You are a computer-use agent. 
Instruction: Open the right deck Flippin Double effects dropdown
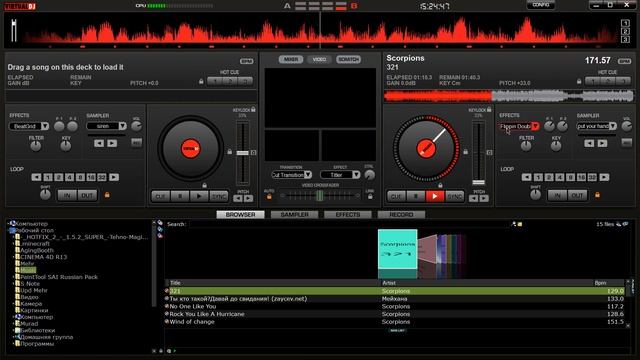(x=535, y=126)
